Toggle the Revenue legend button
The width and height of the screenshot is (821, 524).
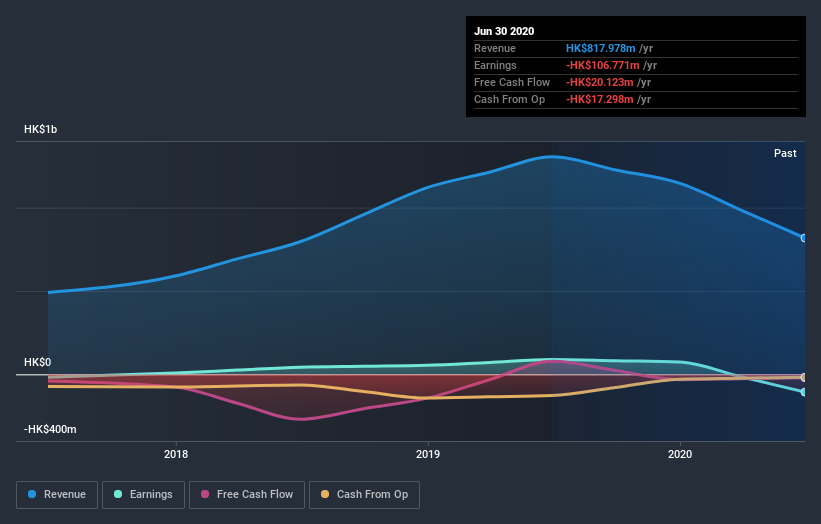[57, 495]
